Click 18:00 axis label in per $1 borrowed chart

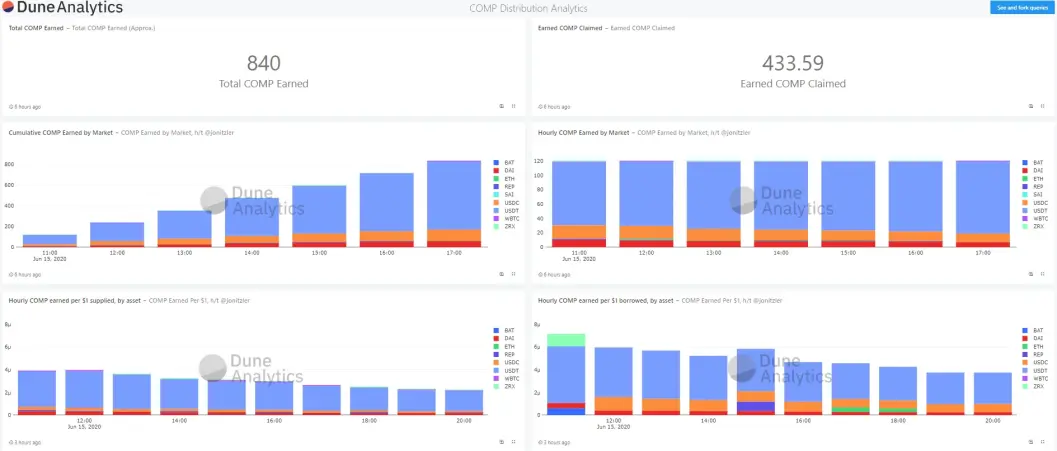pyautogui.click(x=897, y=421)
